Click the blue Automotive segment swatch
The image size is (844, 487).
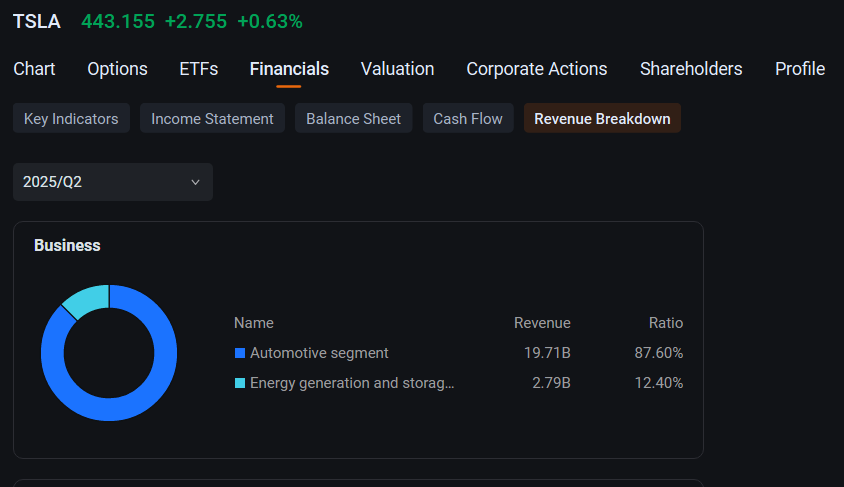coord(240,353)
